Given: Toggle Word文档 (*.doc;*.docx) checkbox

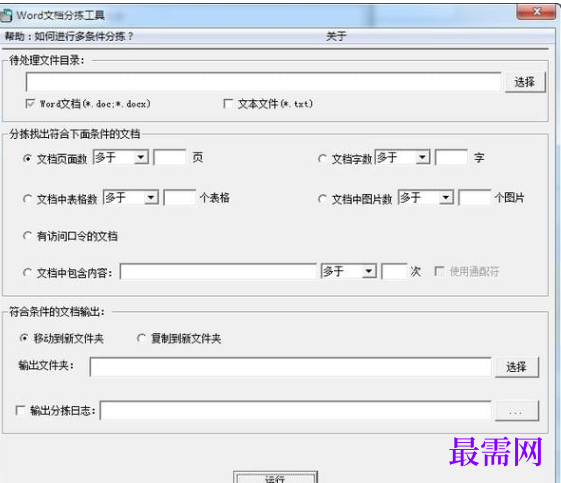Looking at the screenshot, I should pos(30,104).
